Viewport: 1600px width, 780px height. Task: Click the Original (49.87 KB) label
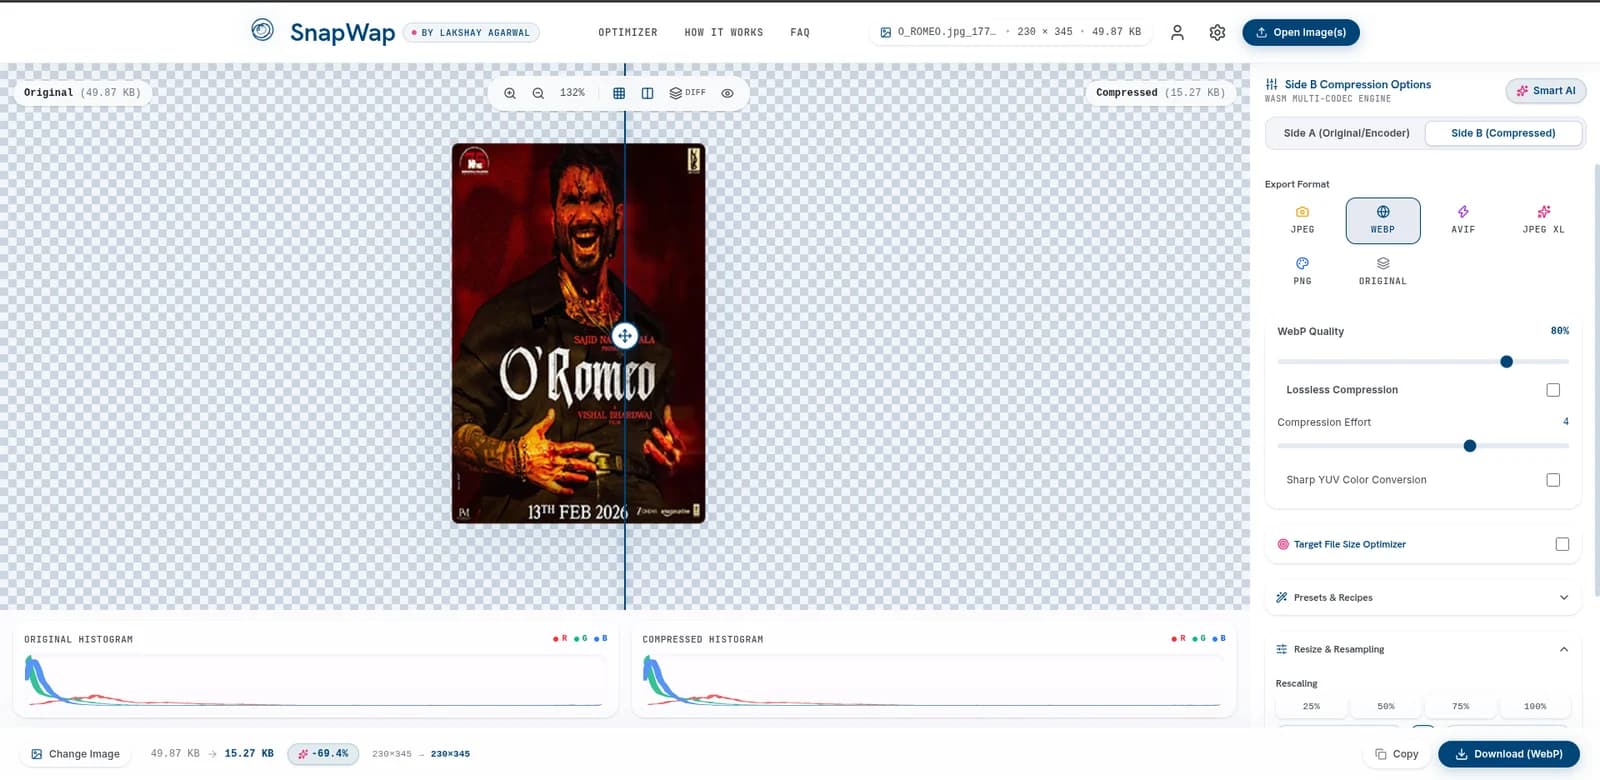click(x=82, y=92)
